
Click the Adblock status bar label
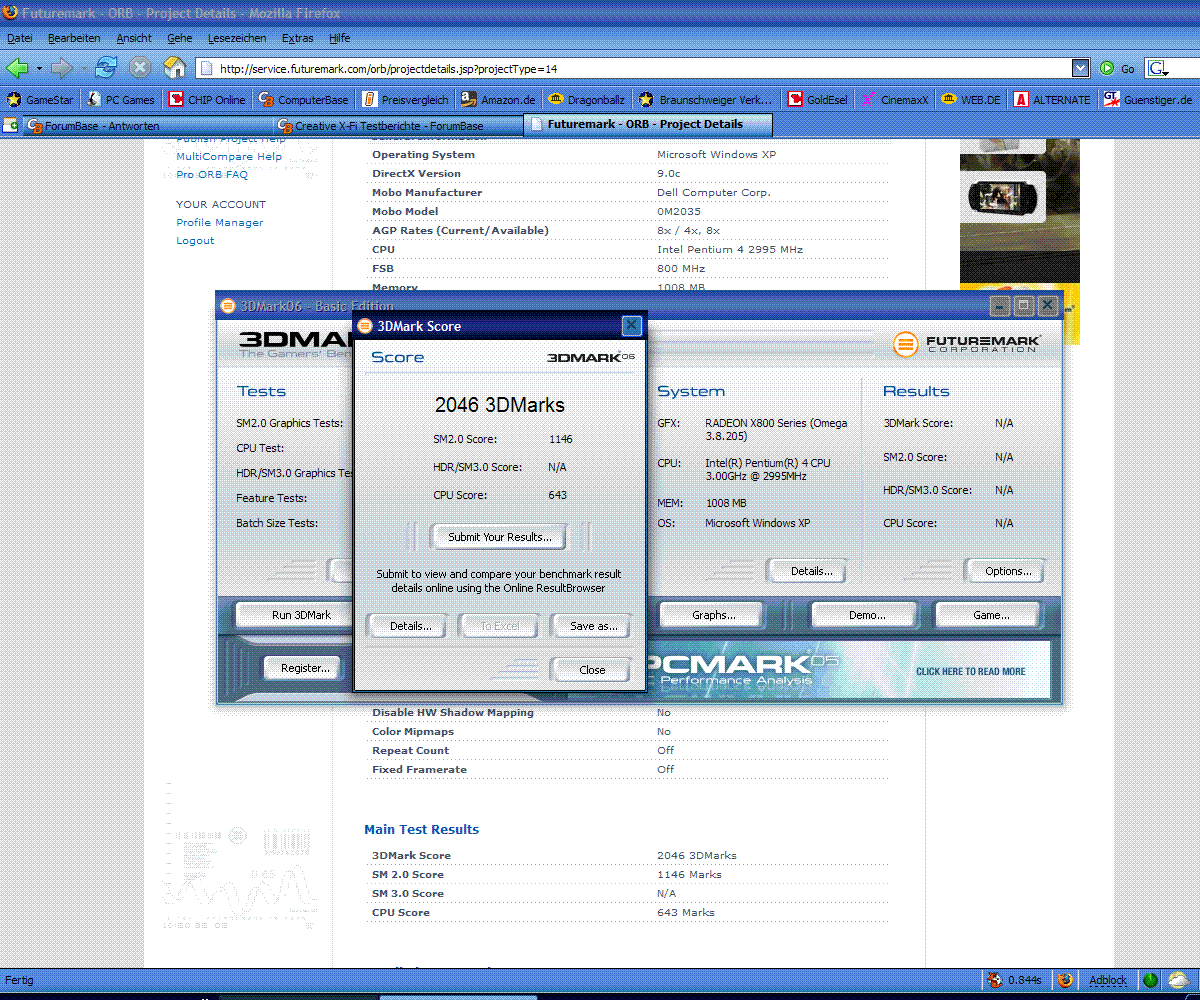1108,981
